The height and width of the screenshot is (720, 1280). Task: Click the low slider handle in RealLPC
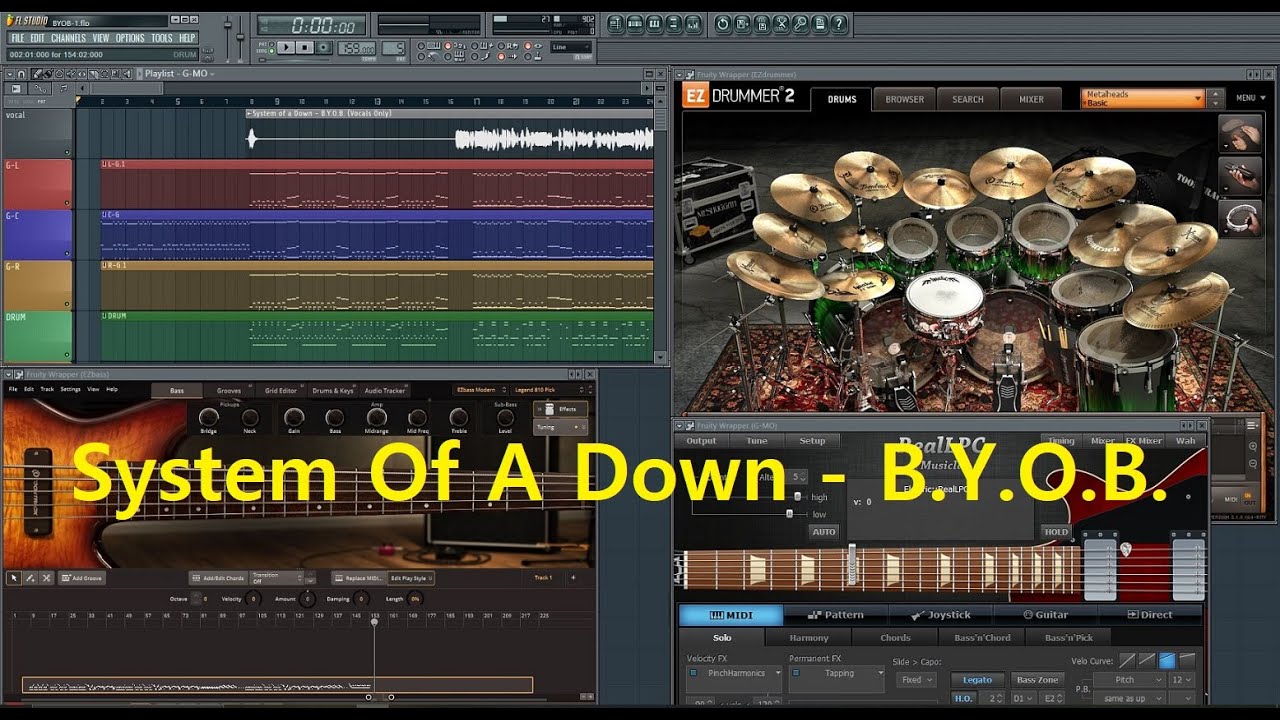tap(789, 514)
